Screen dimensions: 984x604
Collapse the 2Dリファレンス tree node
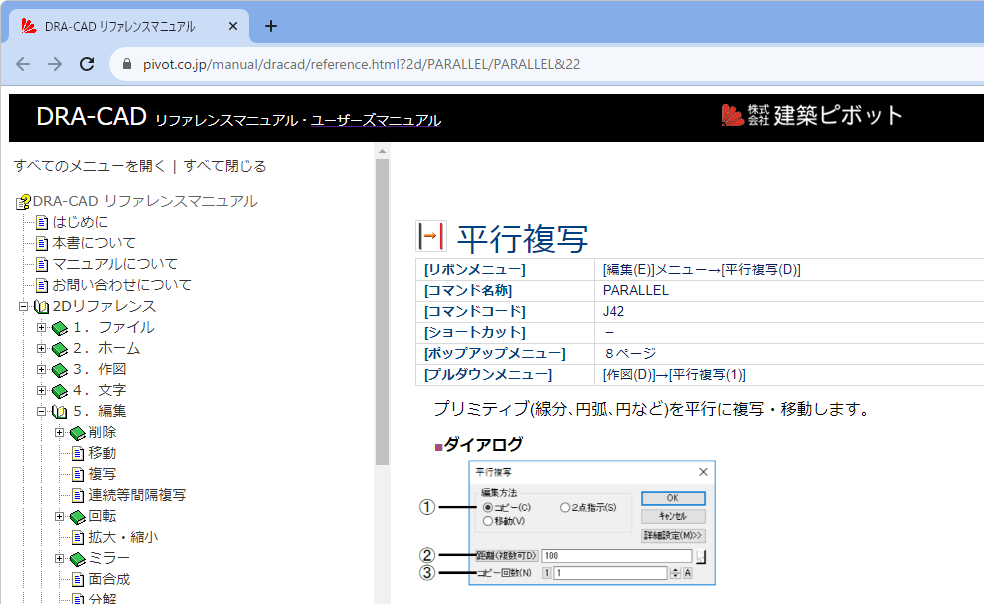pos(23,306)
